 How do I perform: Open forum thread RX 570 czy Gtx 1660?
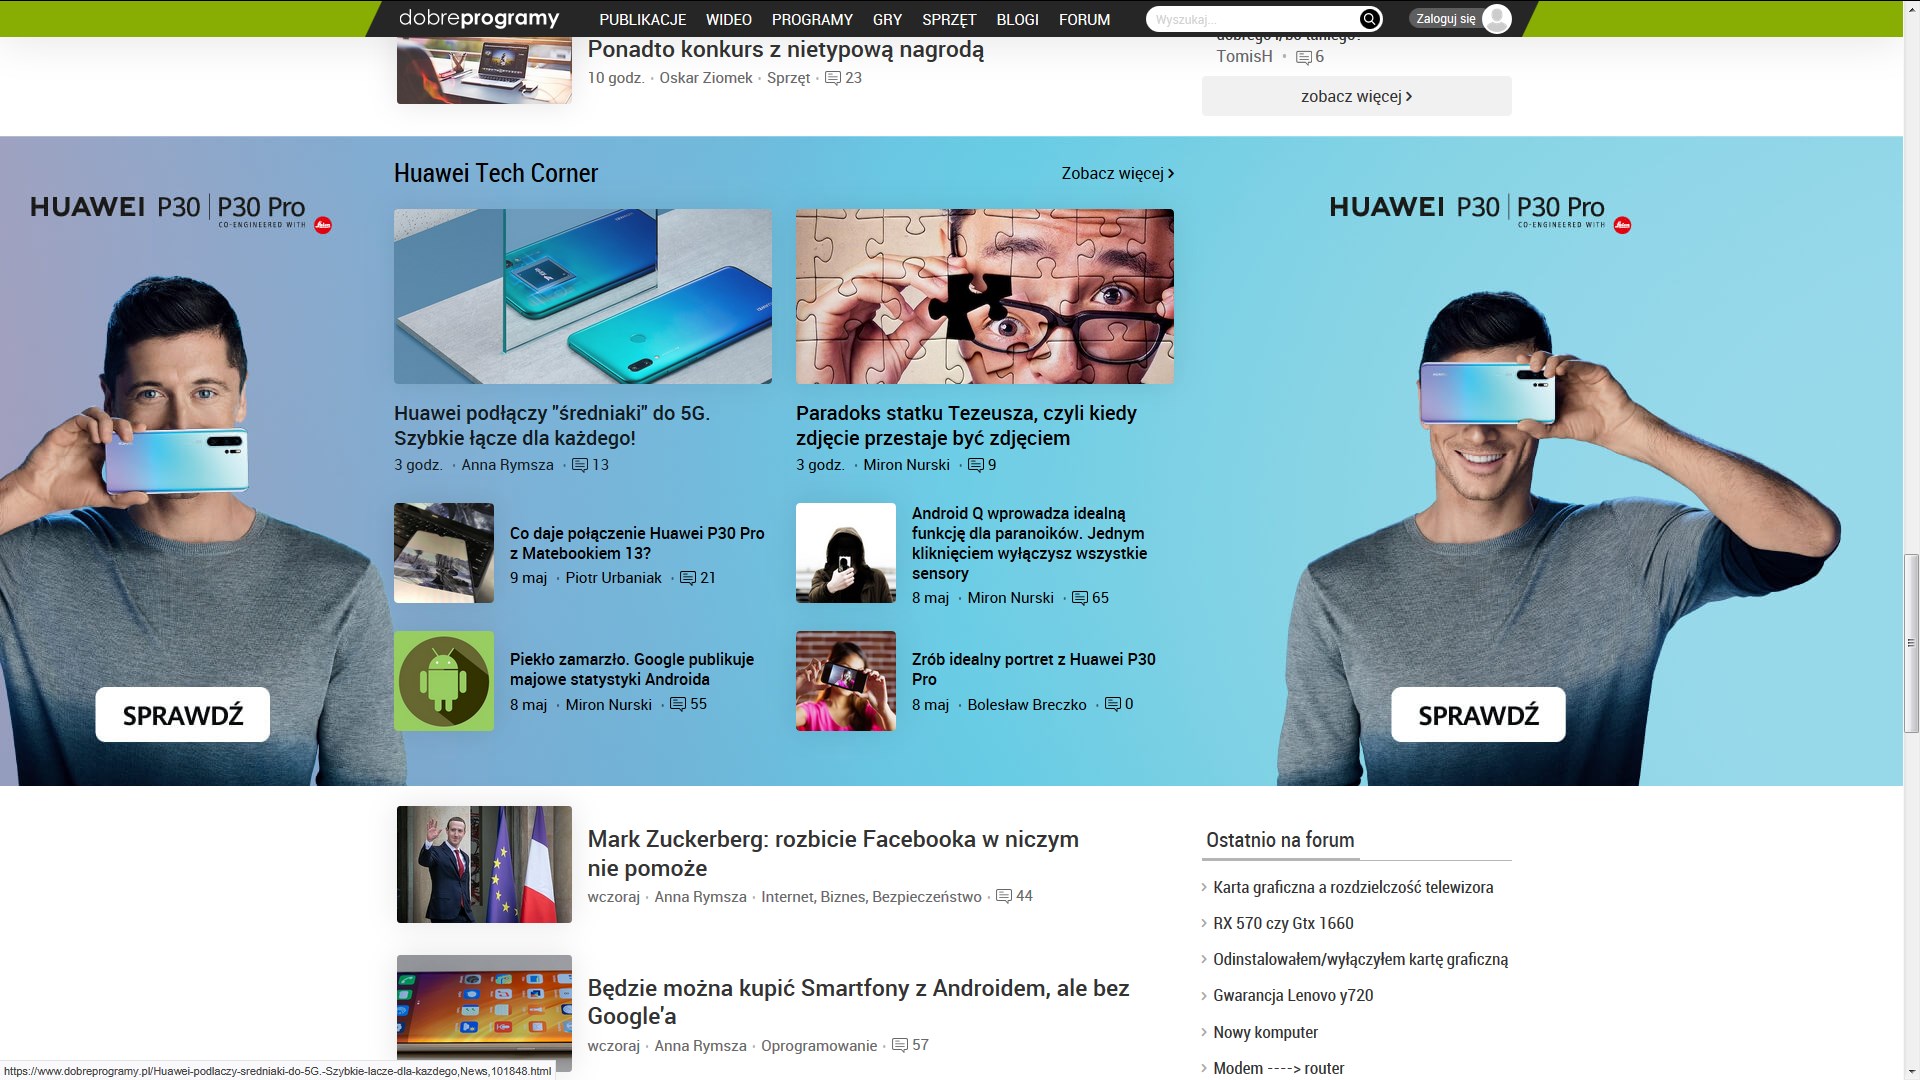pos(1283,923)
